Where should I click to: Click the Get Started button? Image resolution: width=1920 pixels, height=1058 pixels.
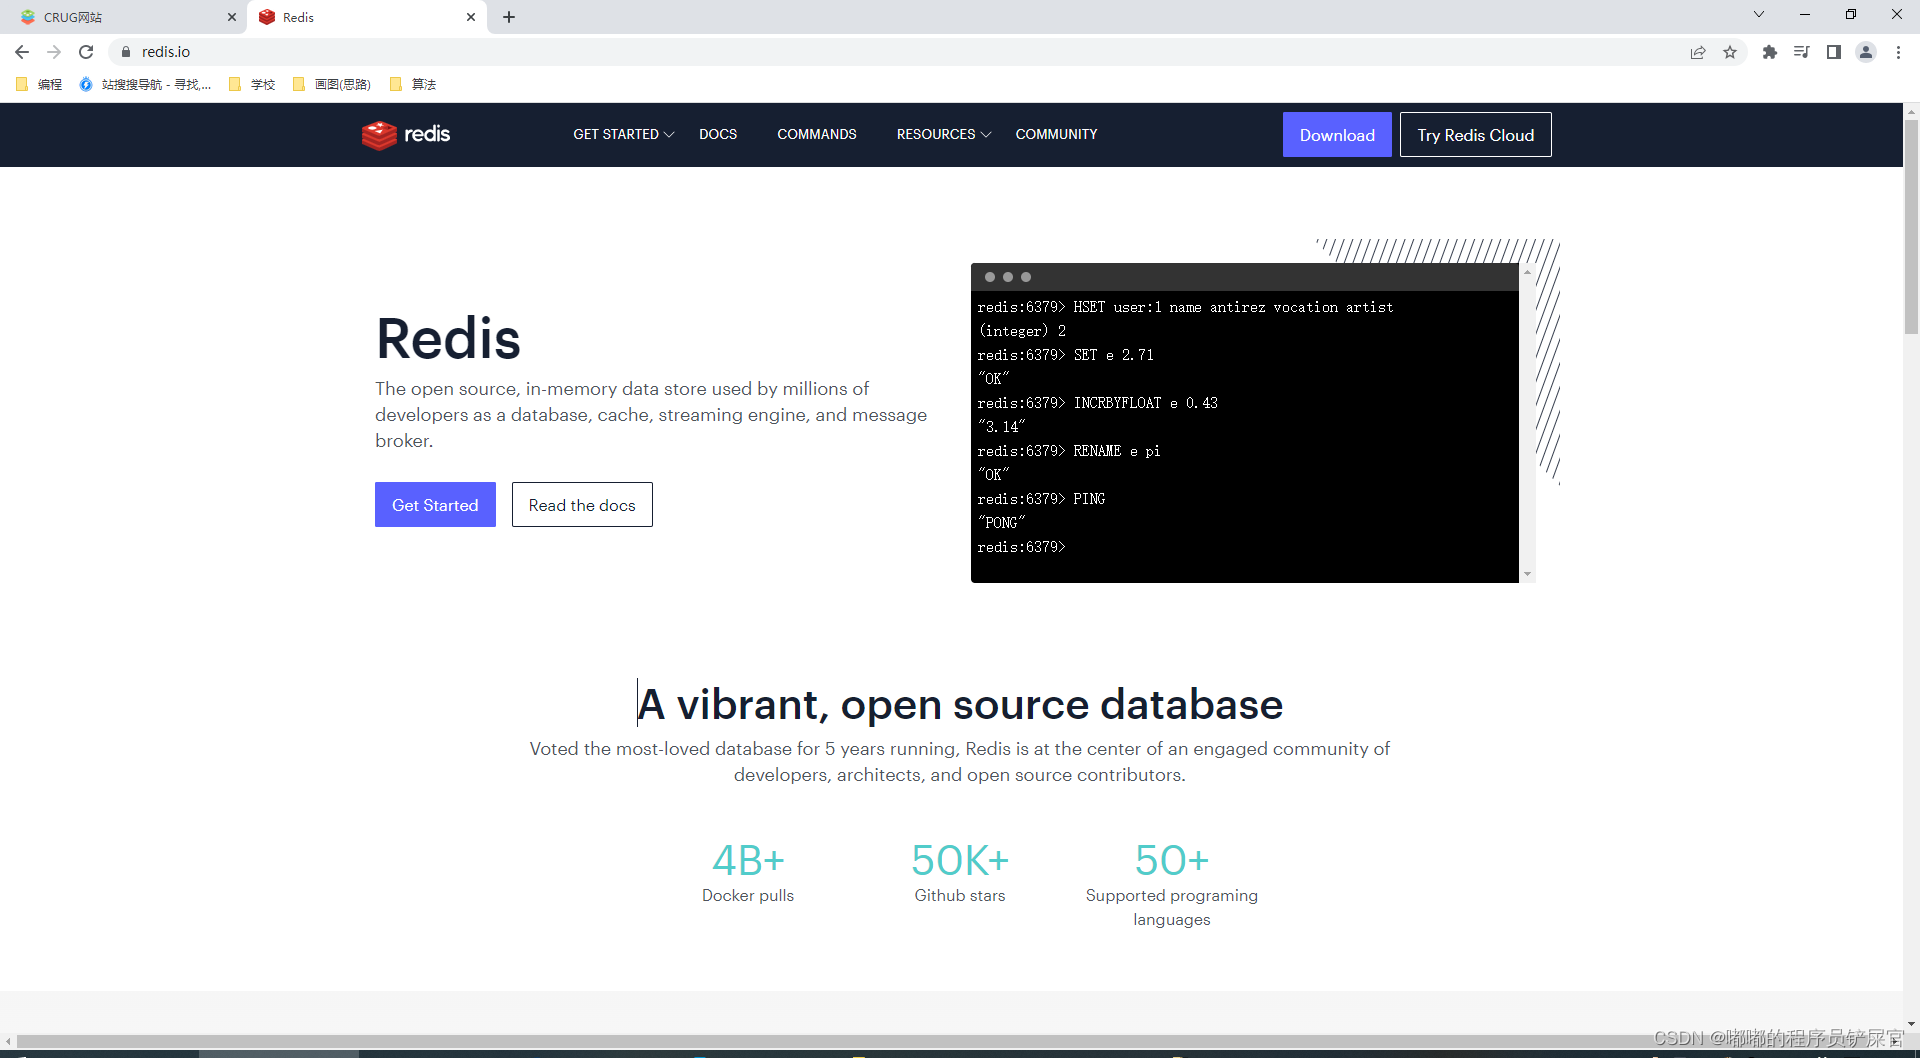tap(435, 505)
